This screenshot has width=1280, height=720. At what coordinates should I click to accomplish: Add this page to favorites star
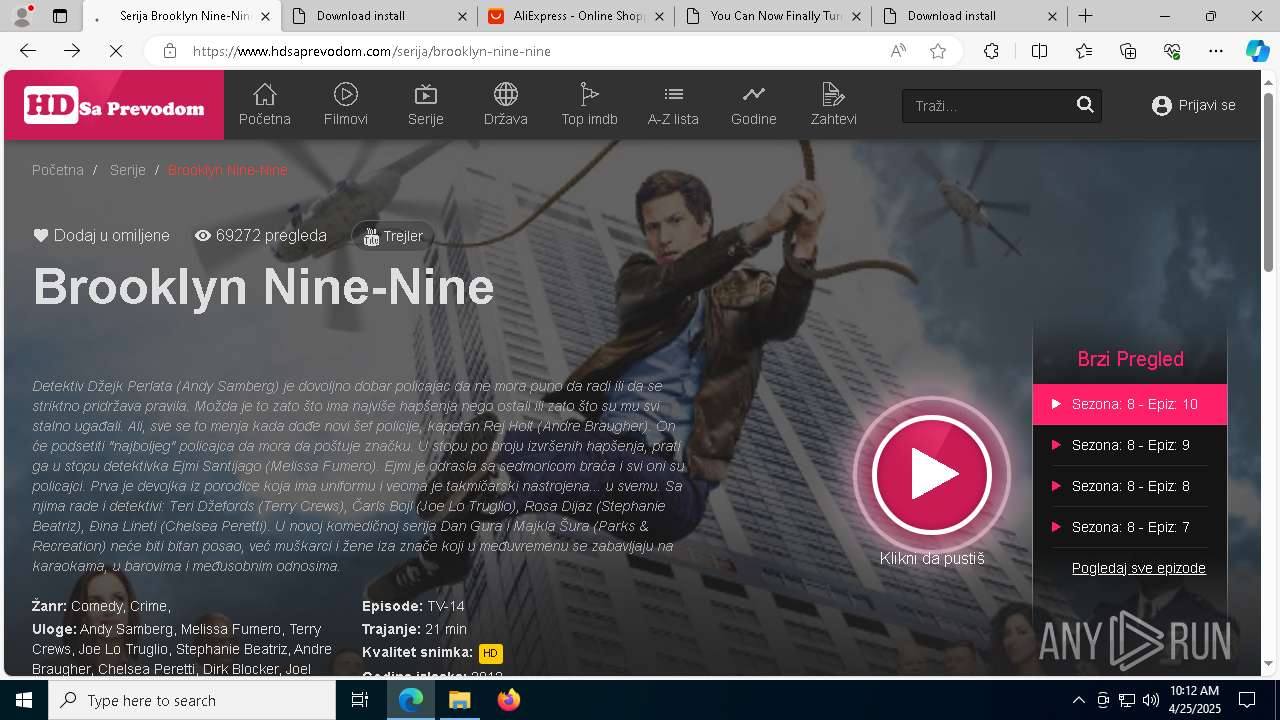coord(938,51)
